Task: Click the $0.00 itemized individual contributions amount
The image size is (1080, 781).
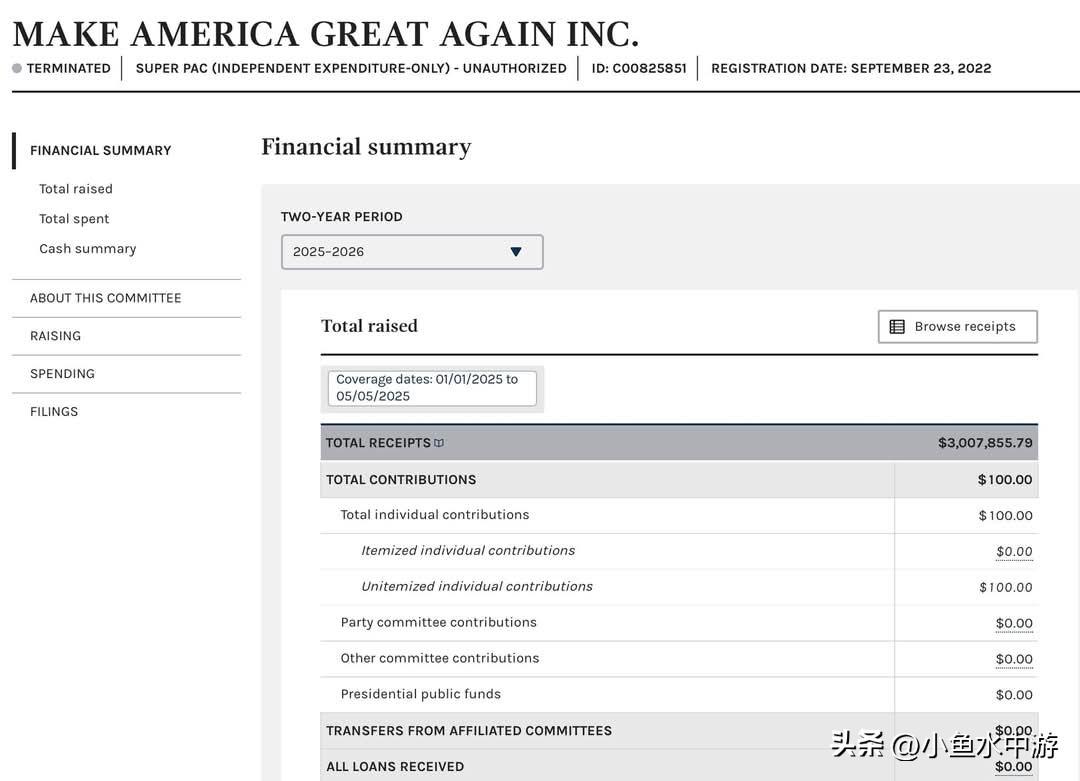Action: pos(1014,552)
